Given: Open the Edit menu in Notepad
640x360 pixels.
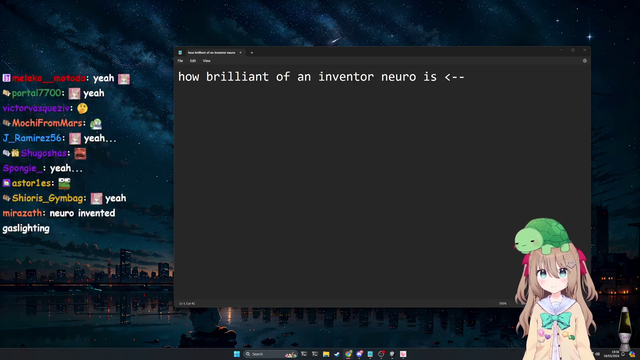Looking at the screenshot, I should [193, 61].
